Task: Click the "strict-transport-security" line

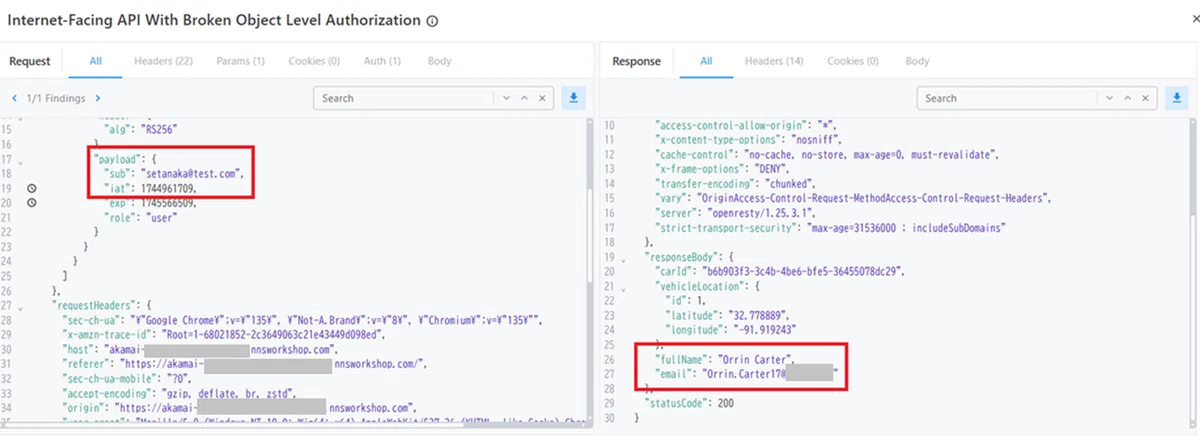Action: pos(830,227)
